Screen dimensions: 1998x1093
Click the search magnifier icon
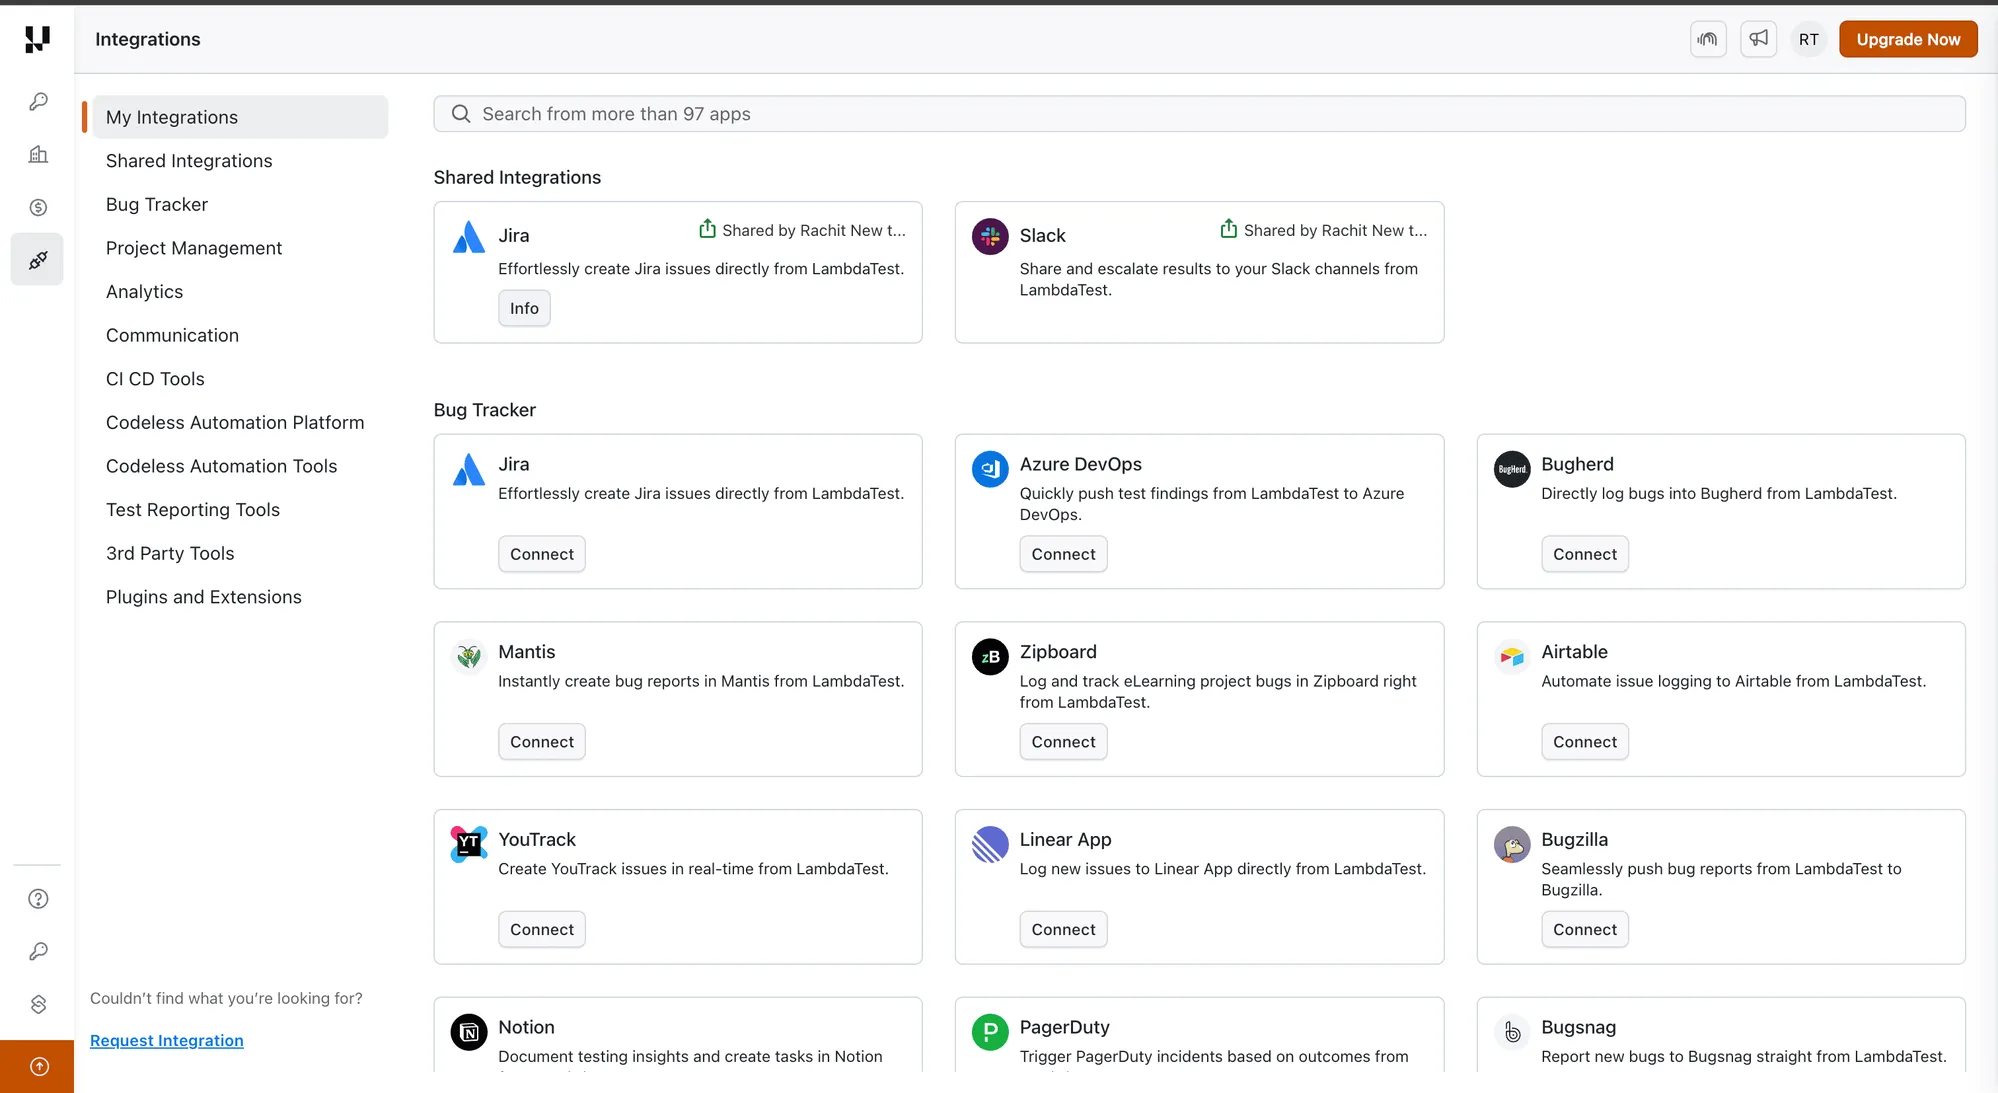(x=461, y=114)
